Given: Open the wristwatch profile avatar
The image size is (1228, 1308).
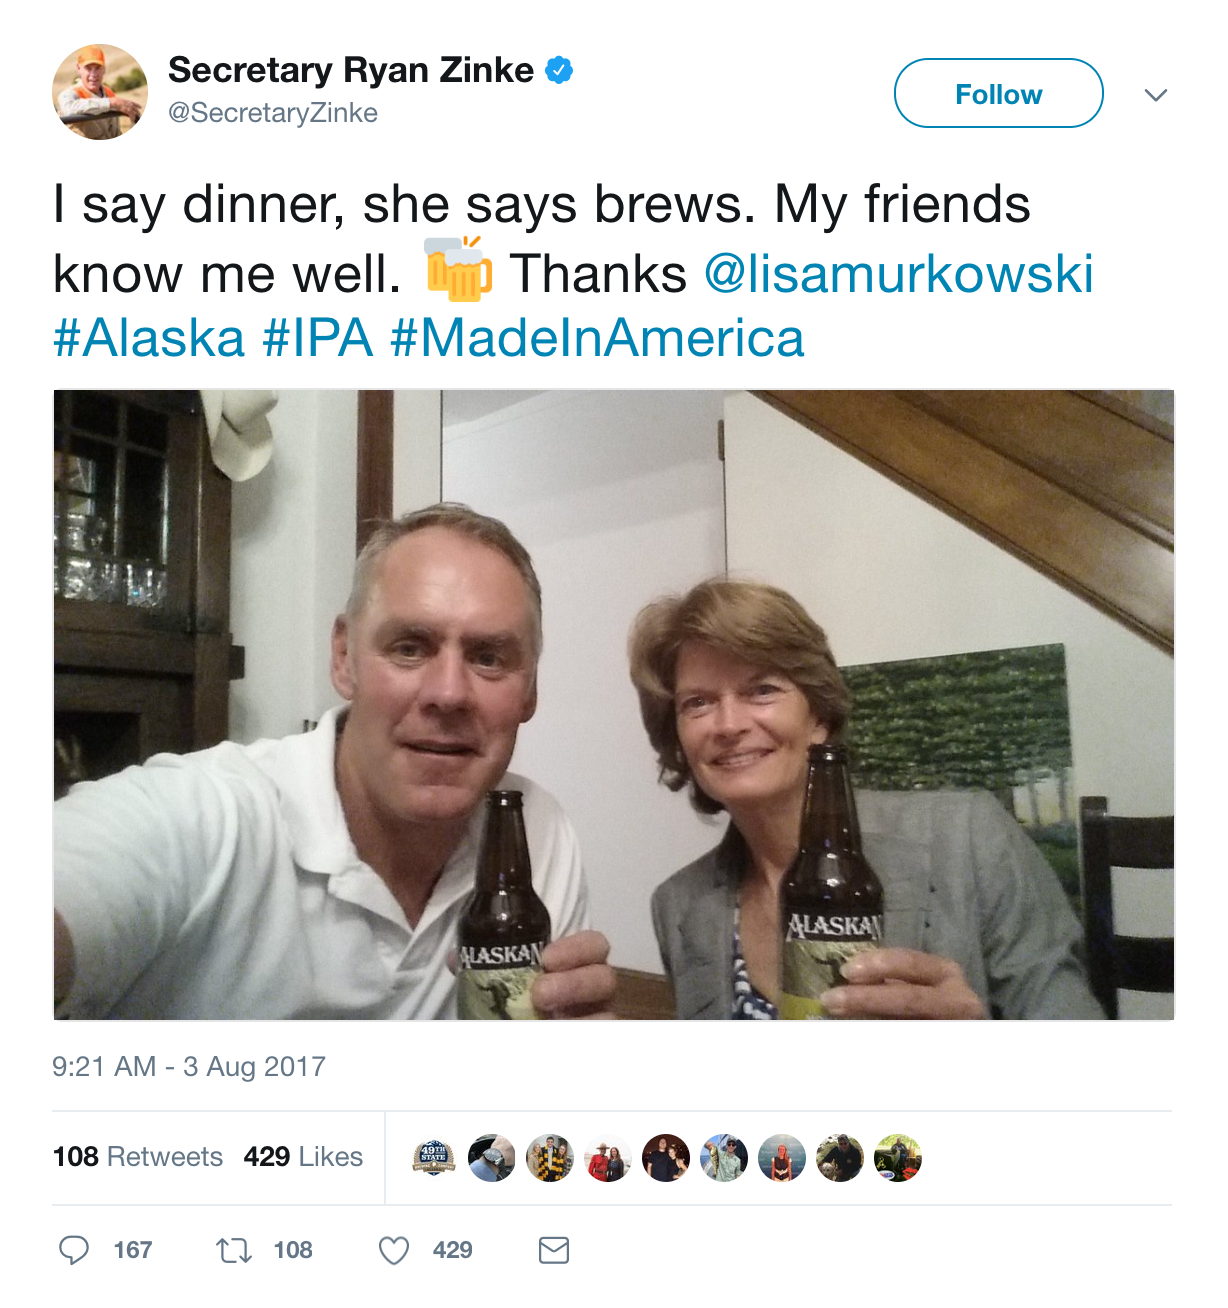Looking at the screenshot, I should tap(491, 1158).
